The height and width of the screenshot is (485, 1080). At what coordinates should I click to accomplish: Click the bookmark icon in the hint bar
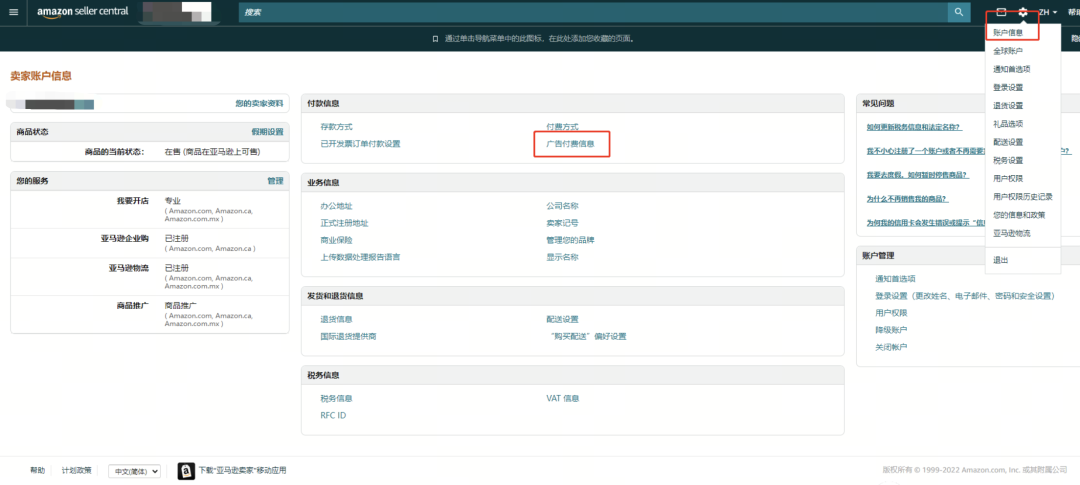pyautogui.click(x=435, y=39)
